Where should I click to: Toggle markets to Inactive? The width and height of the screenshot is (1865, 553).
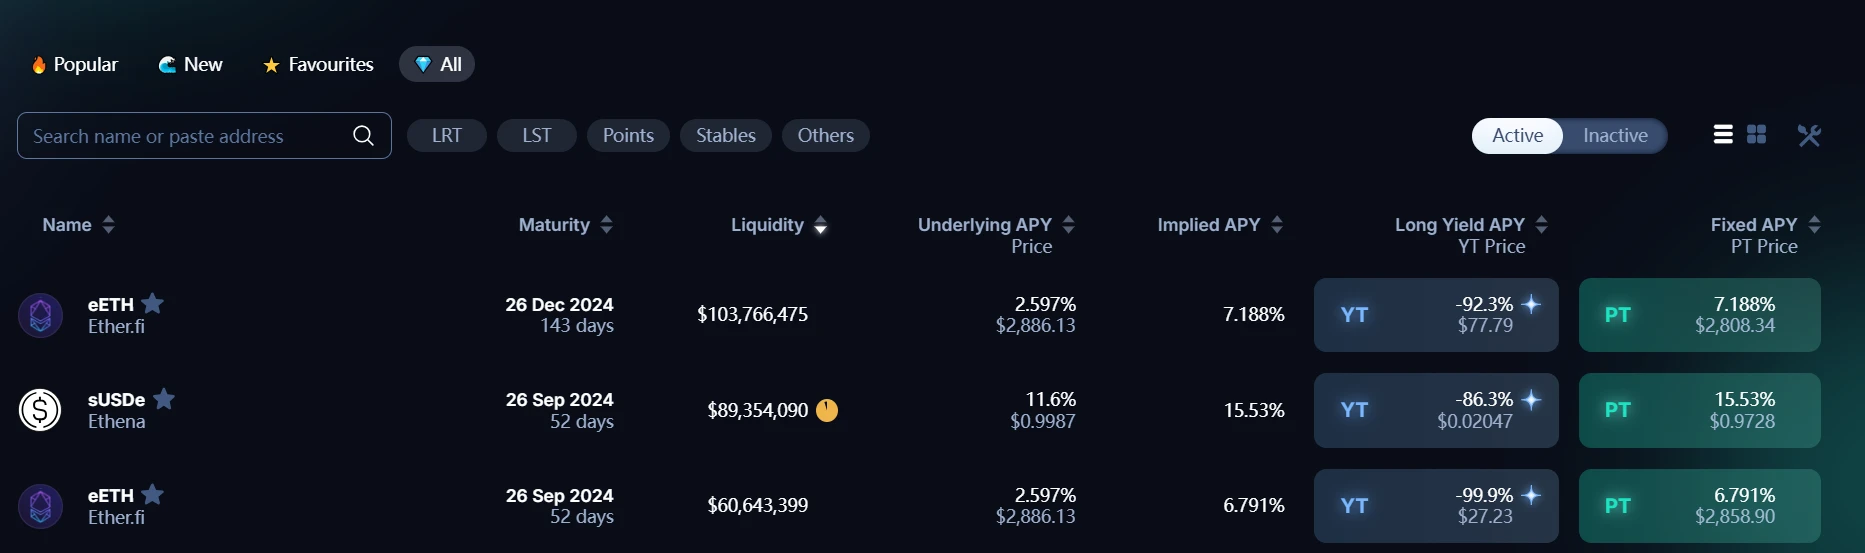[1615, 136]
